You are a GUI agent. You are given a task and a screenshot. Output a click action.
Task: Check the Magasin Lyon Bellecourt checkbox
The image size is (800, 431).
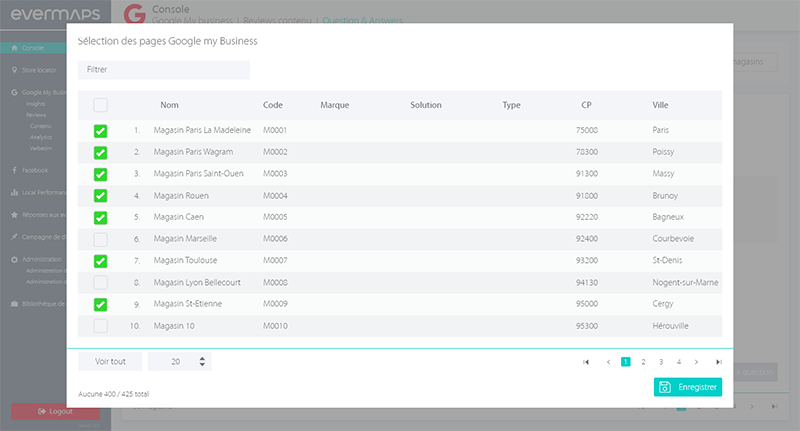coord(100,283)
